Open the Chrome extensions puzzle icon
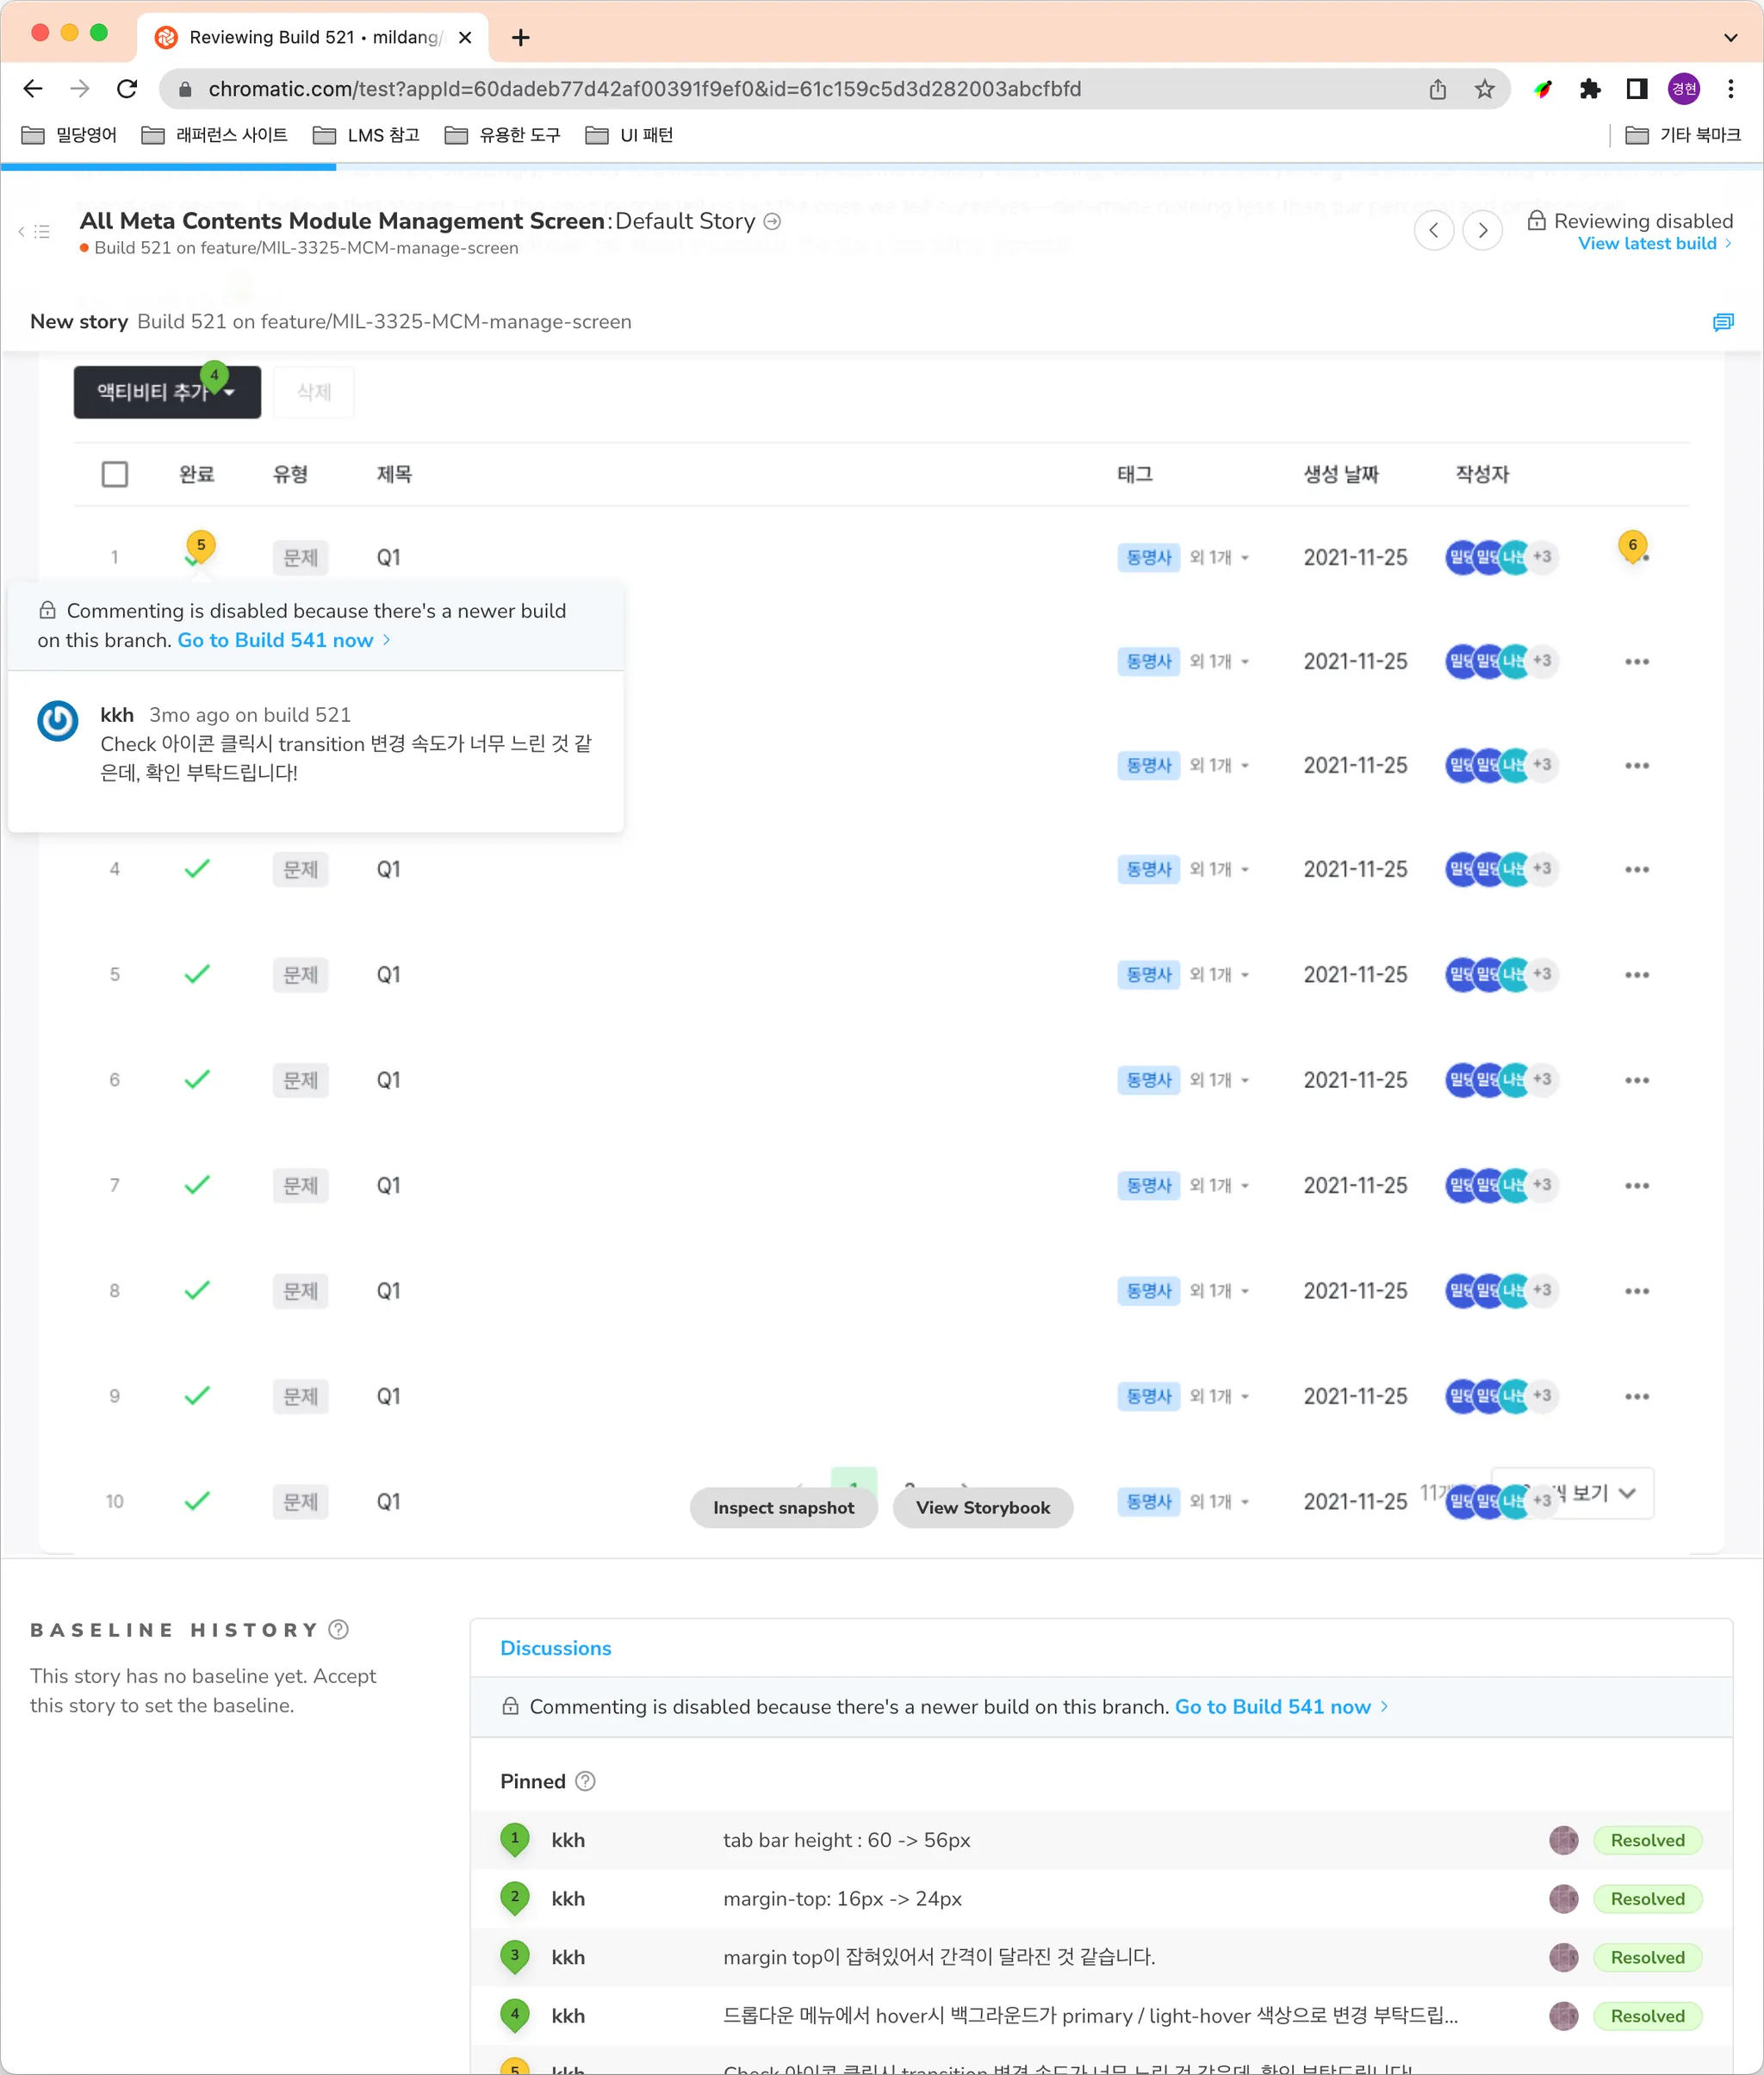Screen dimensions: 1764x2075 [x=1589, y=89]
